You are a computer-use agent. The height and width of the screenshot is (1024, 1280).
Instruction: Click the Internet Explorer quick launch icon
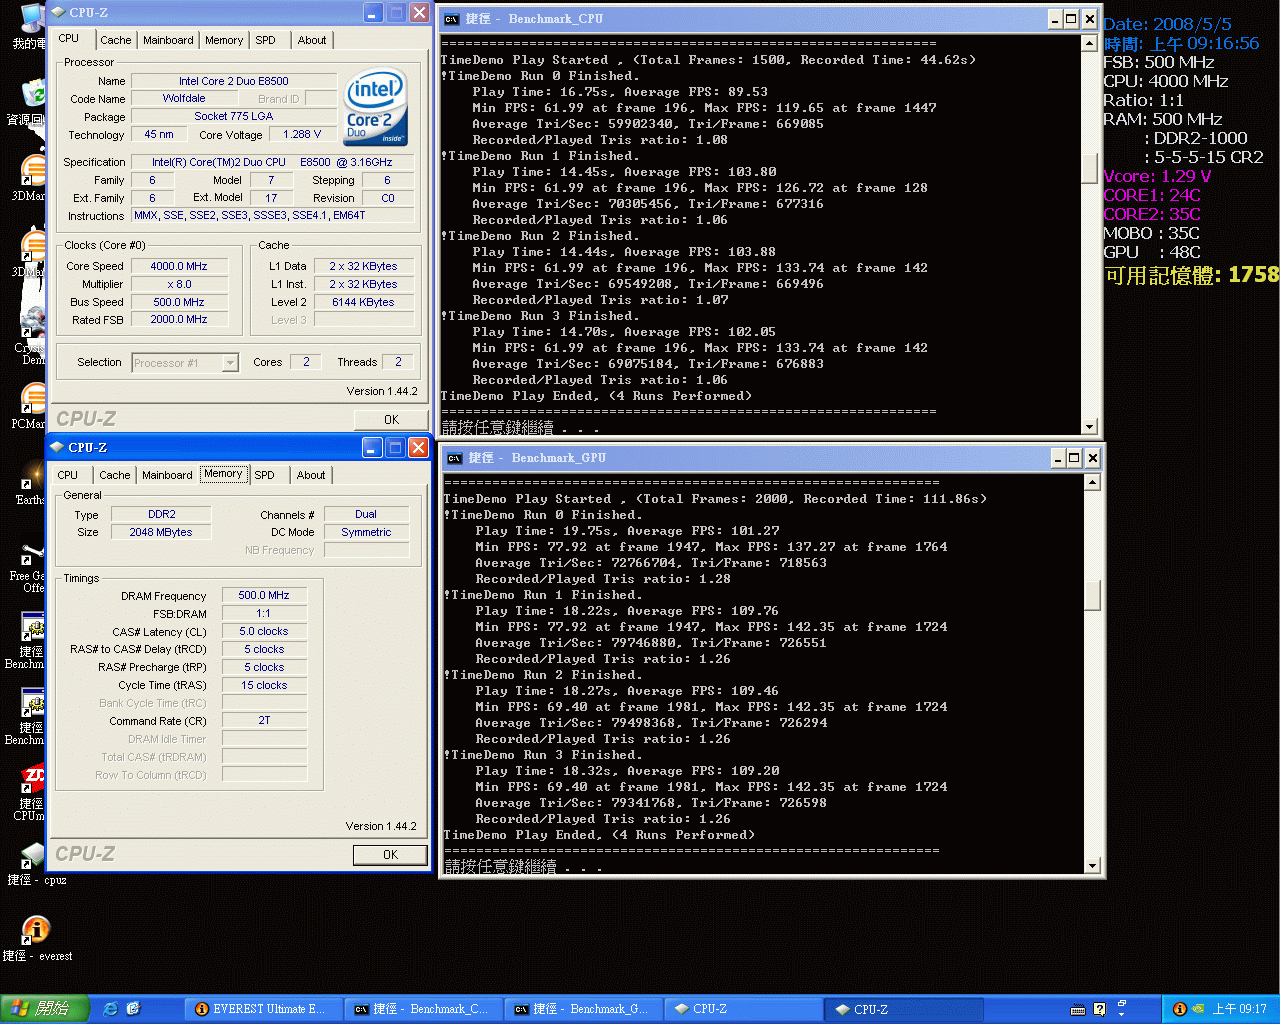pyautogui.click(x=111, y=1009)
